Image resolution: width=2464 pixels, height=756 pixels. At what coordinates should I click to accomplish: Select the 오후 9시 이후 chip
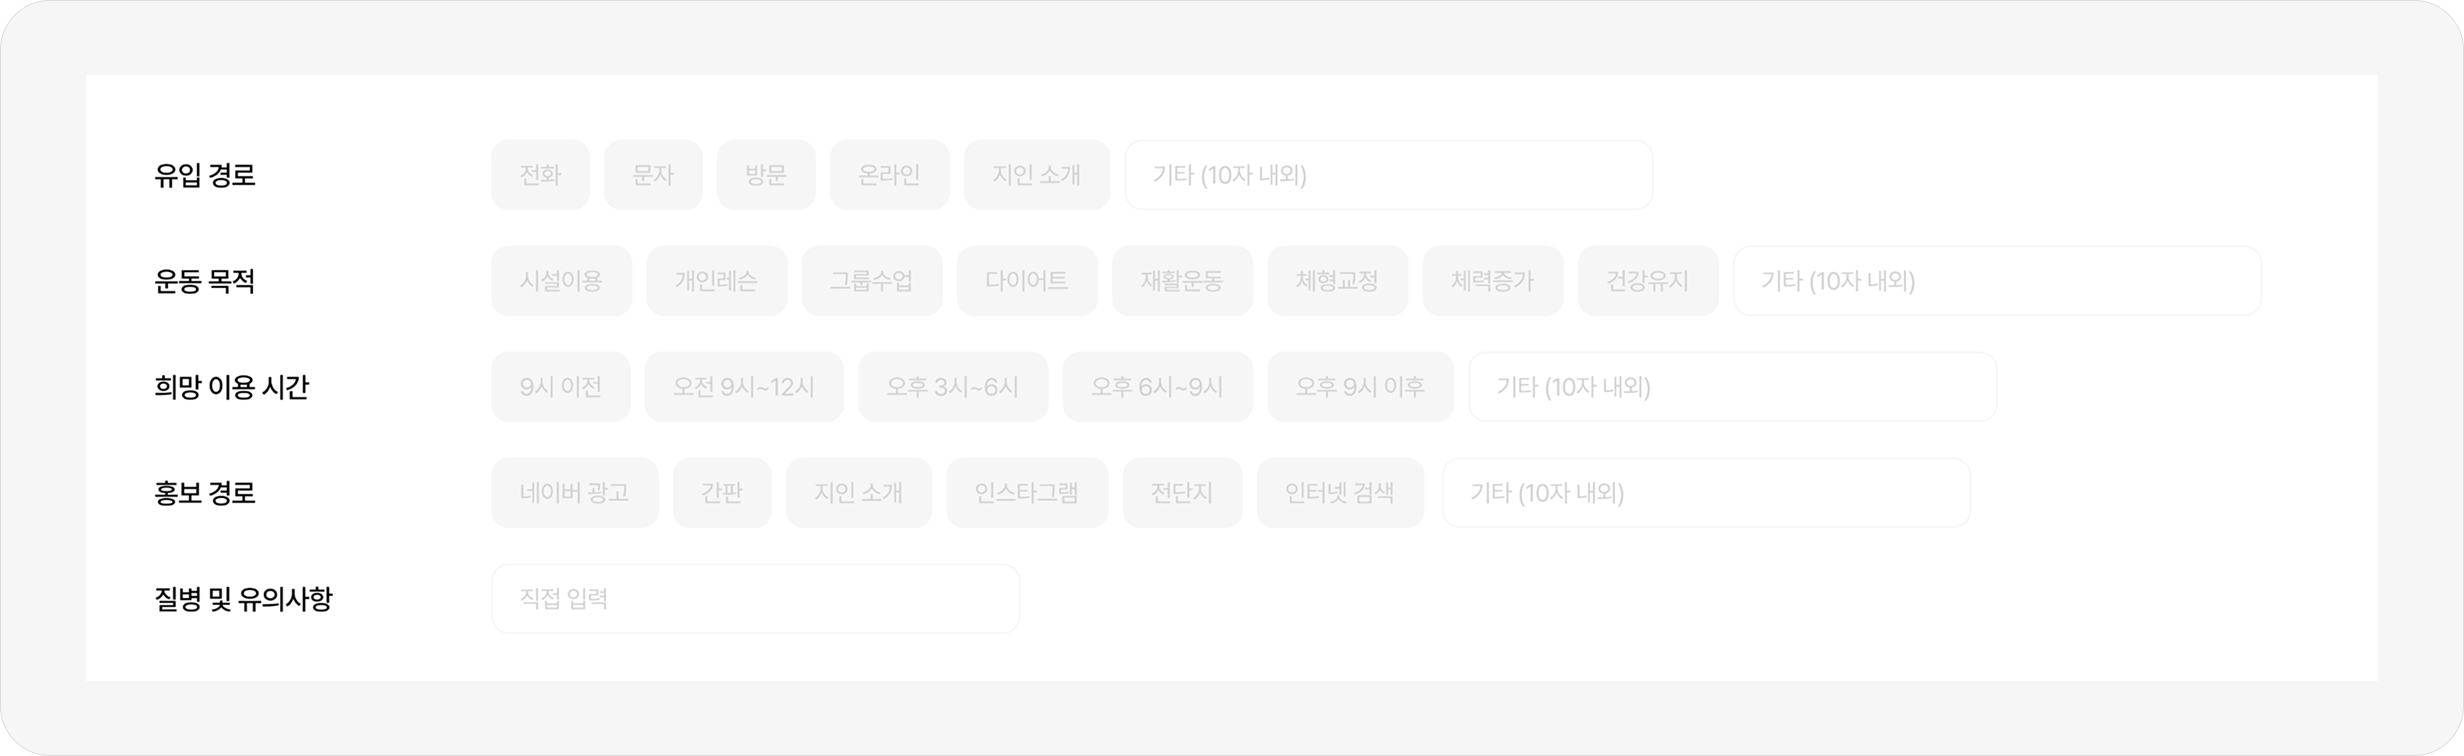(x=1360, y=387)
